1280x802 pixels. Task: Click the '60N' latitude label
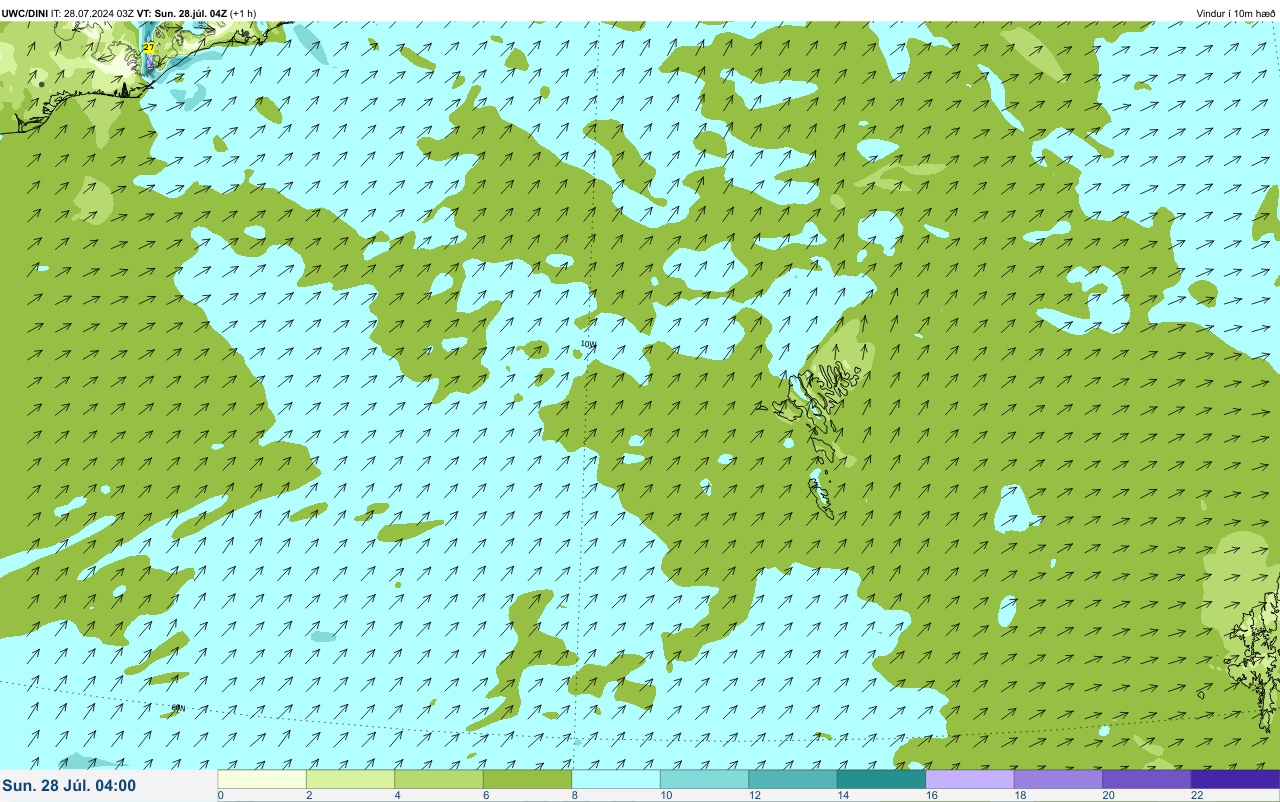pyautogui.click(x=178, y=708)
